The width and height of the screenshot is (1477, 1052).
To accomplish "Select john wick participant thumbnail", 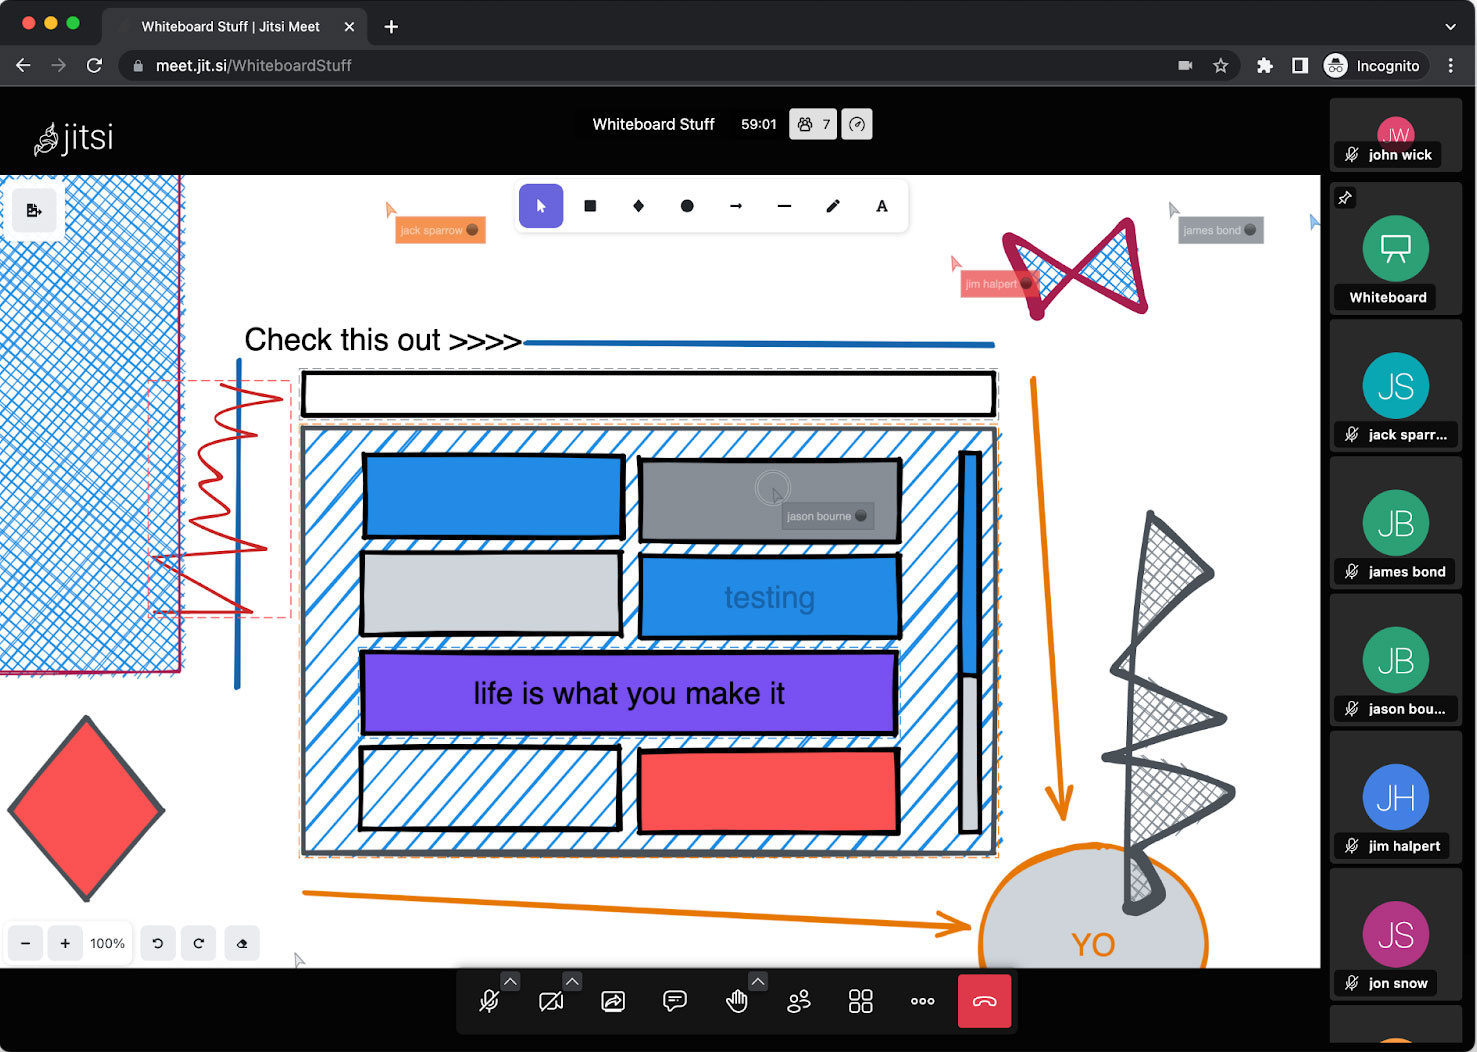I will tap(1396, 135).
